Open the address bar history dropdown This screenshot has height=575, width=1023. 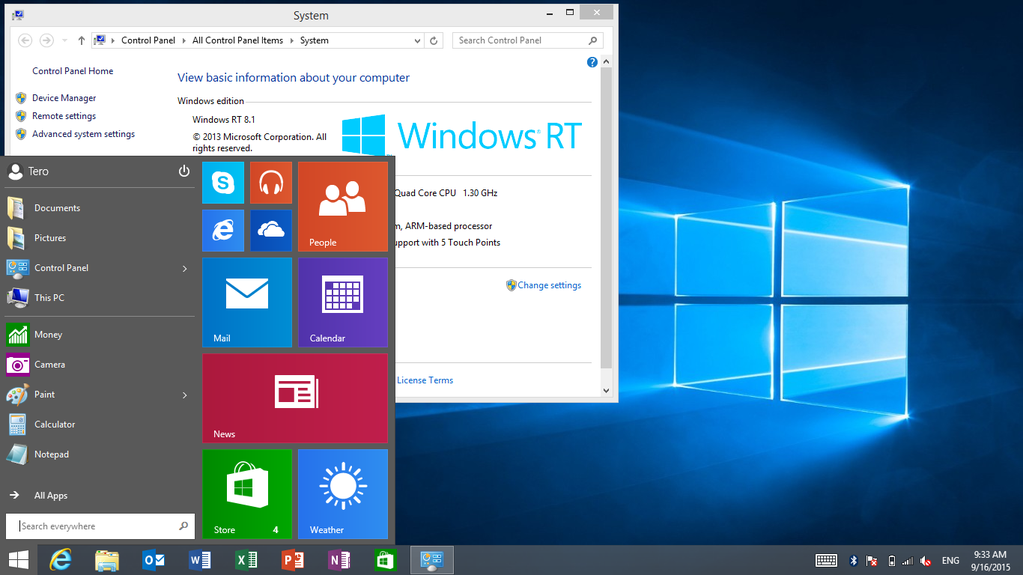[417, 41]
